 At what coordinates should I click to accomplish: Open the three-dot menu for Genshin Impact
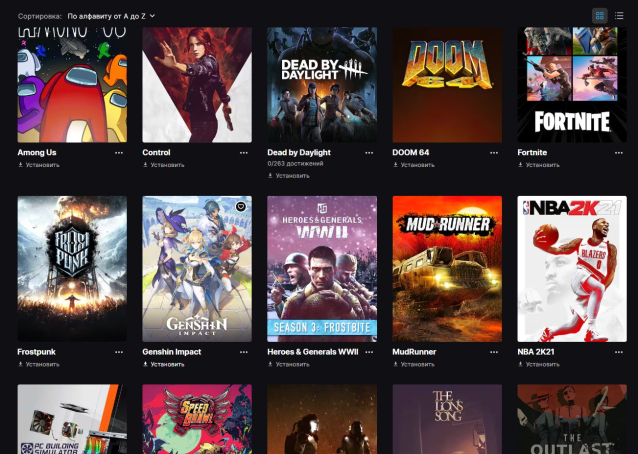pos(244,352)
